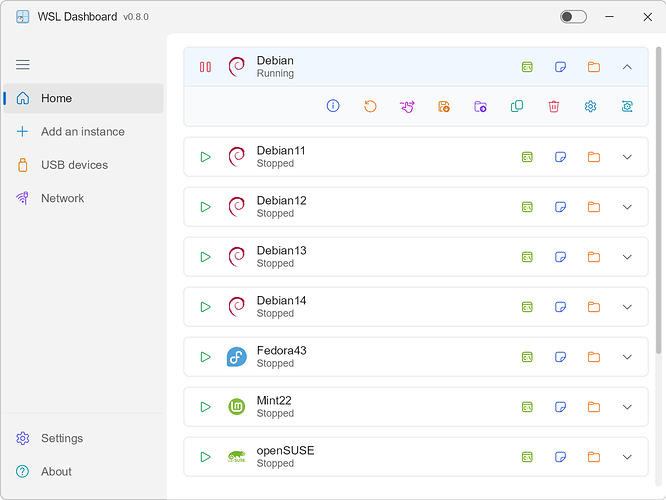Open folder for Debian14
Image resolution: width=666 pixels, height=500 pixels.
point(594,307)
